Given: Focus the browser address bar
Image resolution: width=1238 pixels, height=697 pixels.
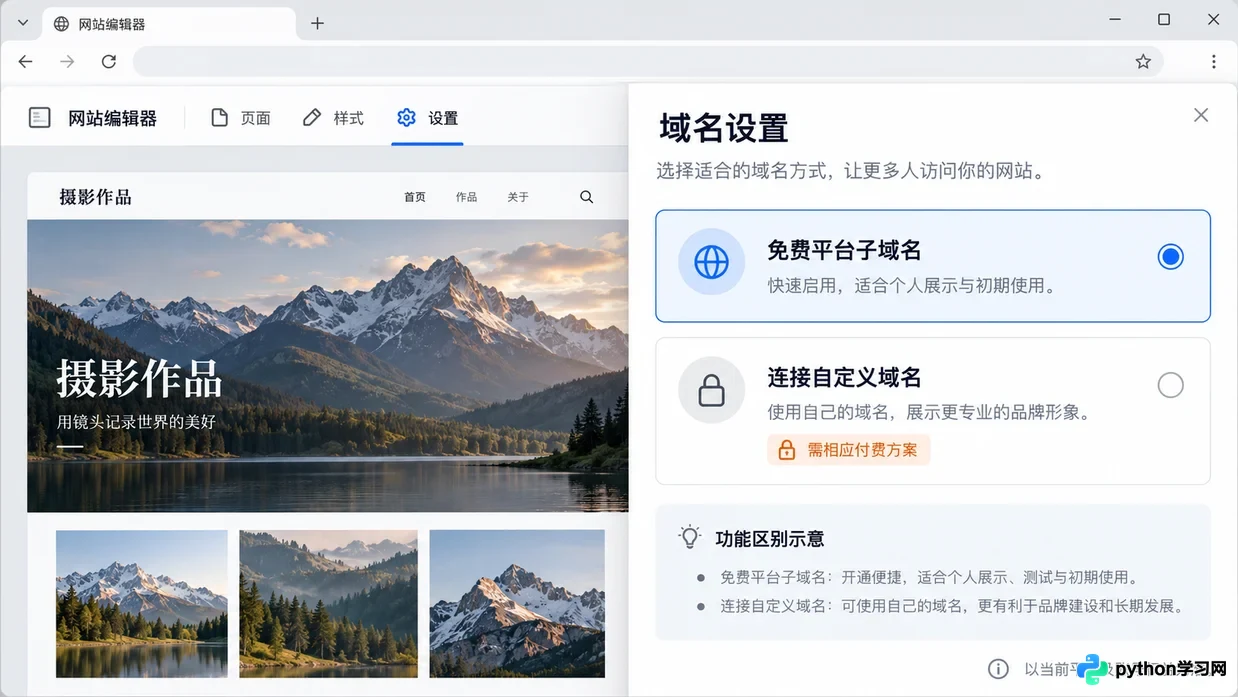Looking at the screenshot, I should [648, 62].
